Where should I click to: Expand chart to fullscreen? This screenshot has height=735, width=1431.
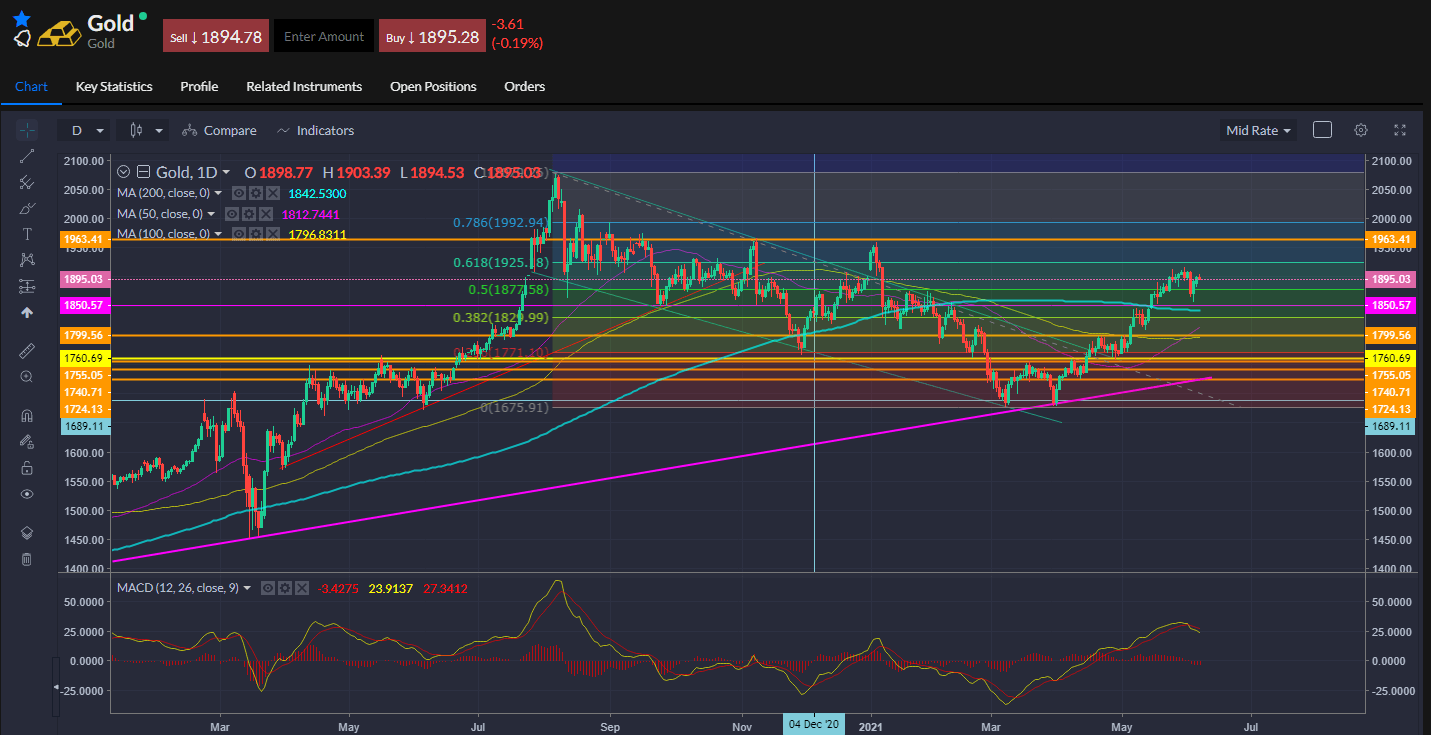point(1400,130)
